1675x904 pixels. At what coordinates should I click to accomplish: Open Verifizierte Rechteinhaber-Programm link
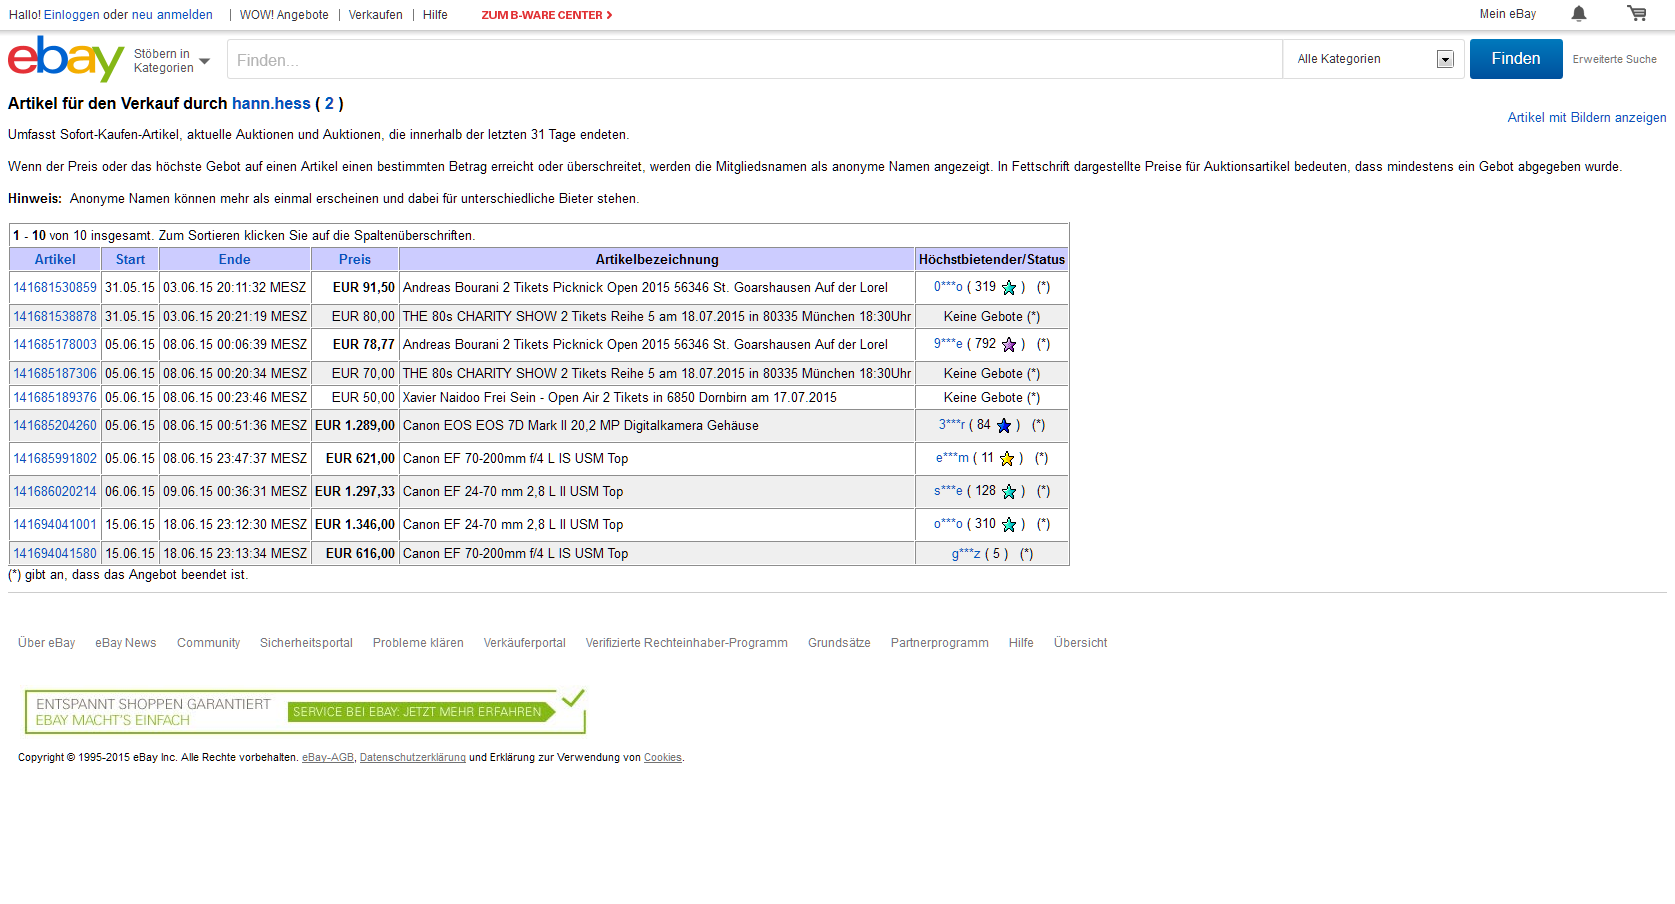click(687, 643)
